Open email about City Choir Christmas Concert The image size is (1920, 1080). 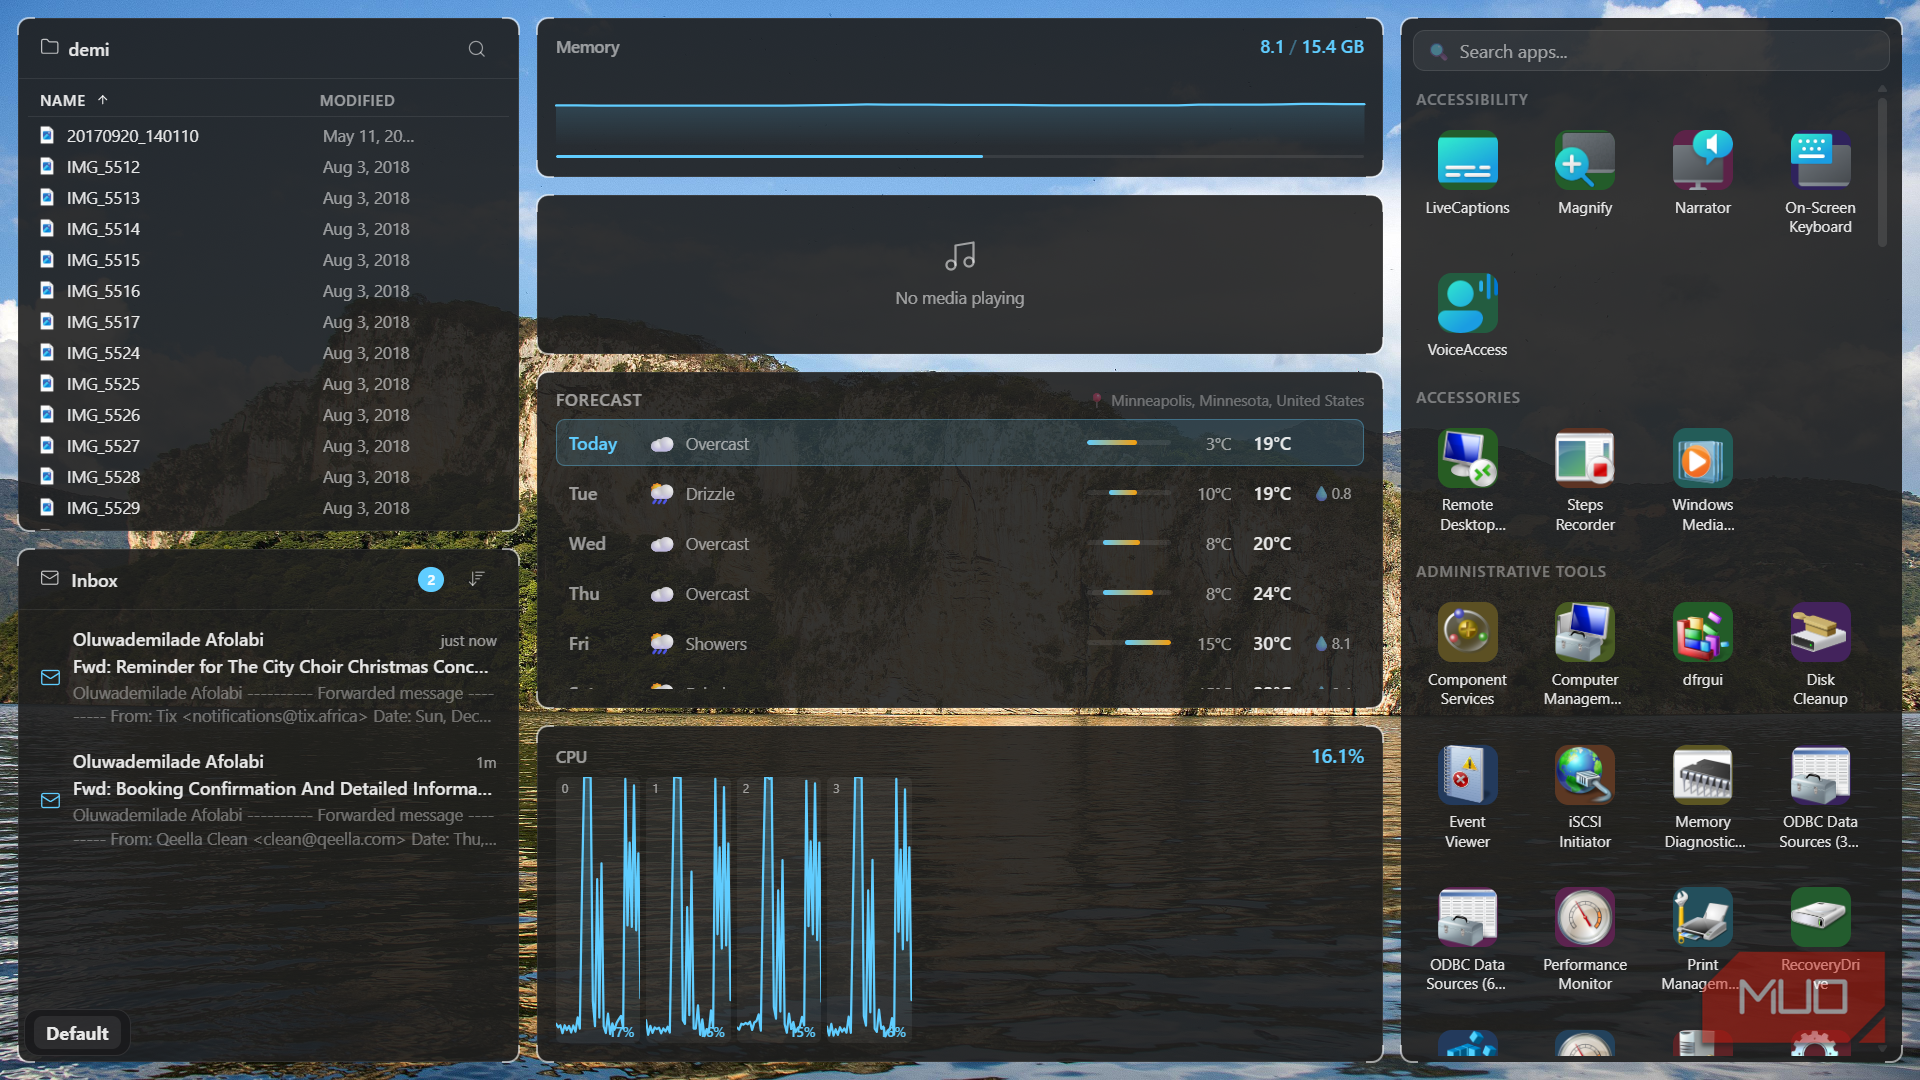[x=269, y=677]
